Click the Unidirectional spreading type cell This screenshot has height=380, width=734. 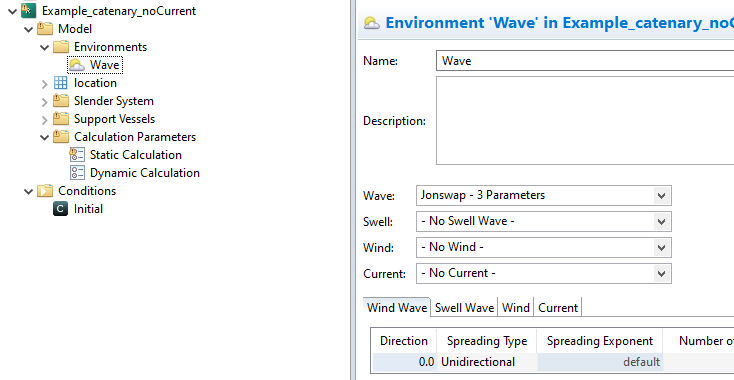tap(487, 362)
